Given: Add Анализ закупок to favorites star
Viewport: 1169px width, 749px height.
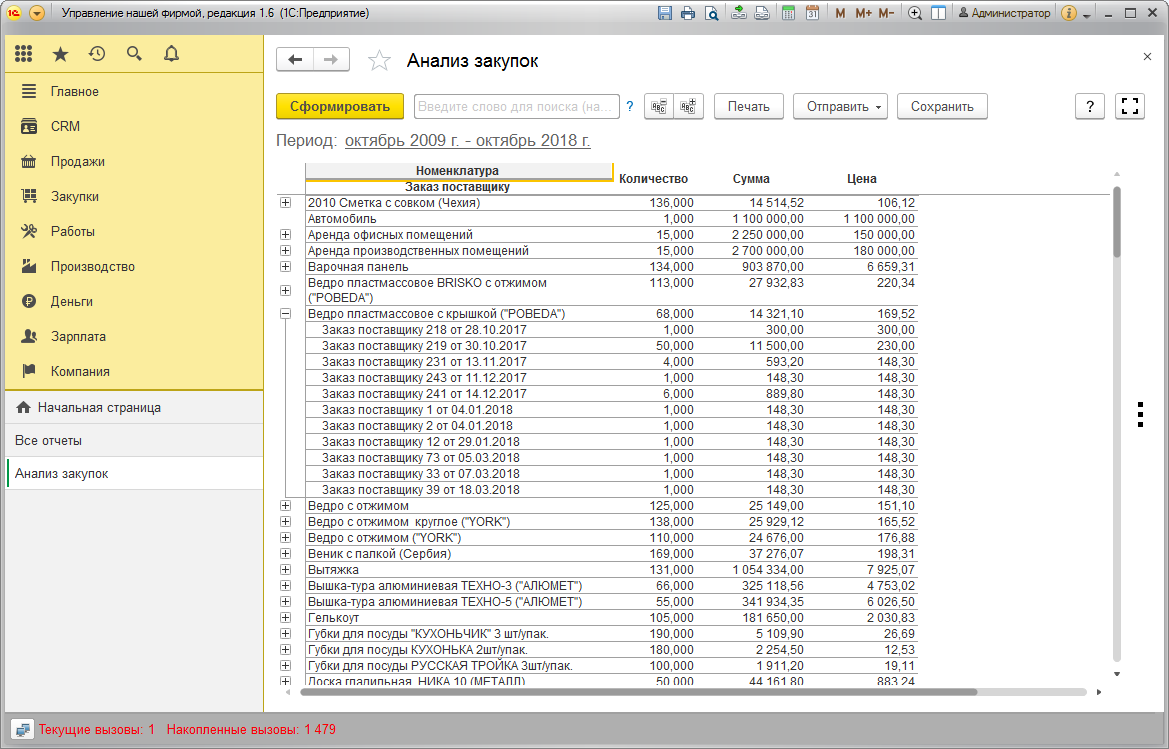Looking at the screenshot, I should coord(379,60).
